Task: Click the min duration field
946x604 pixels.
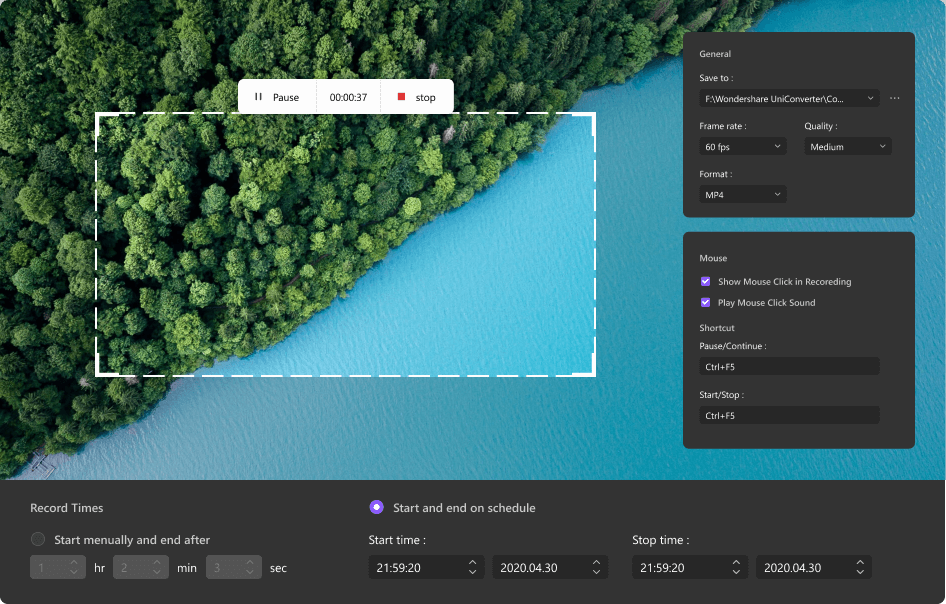Action: [141, 567]
